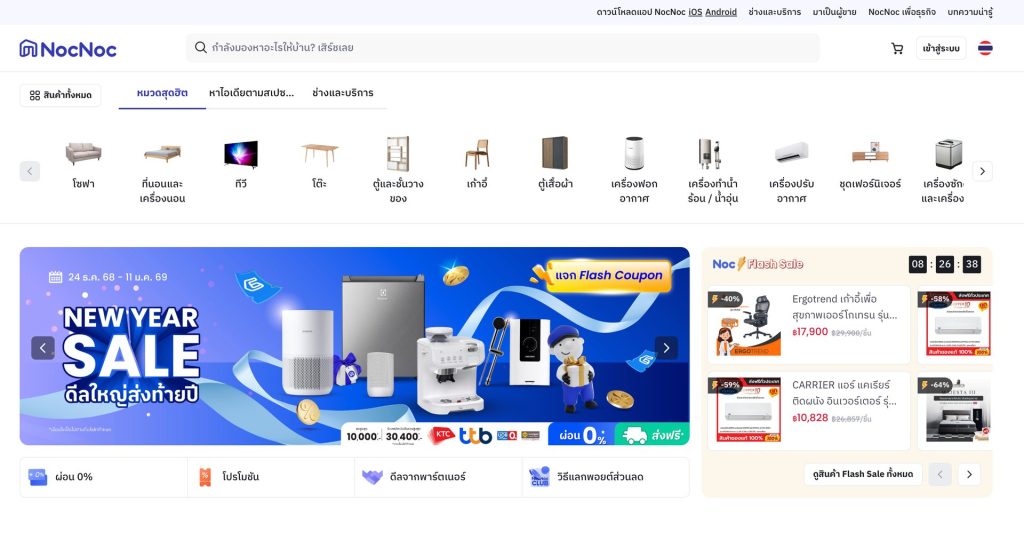Select the sofa category icon
This screenshot has width=1024, height=540.
[83, 155]
